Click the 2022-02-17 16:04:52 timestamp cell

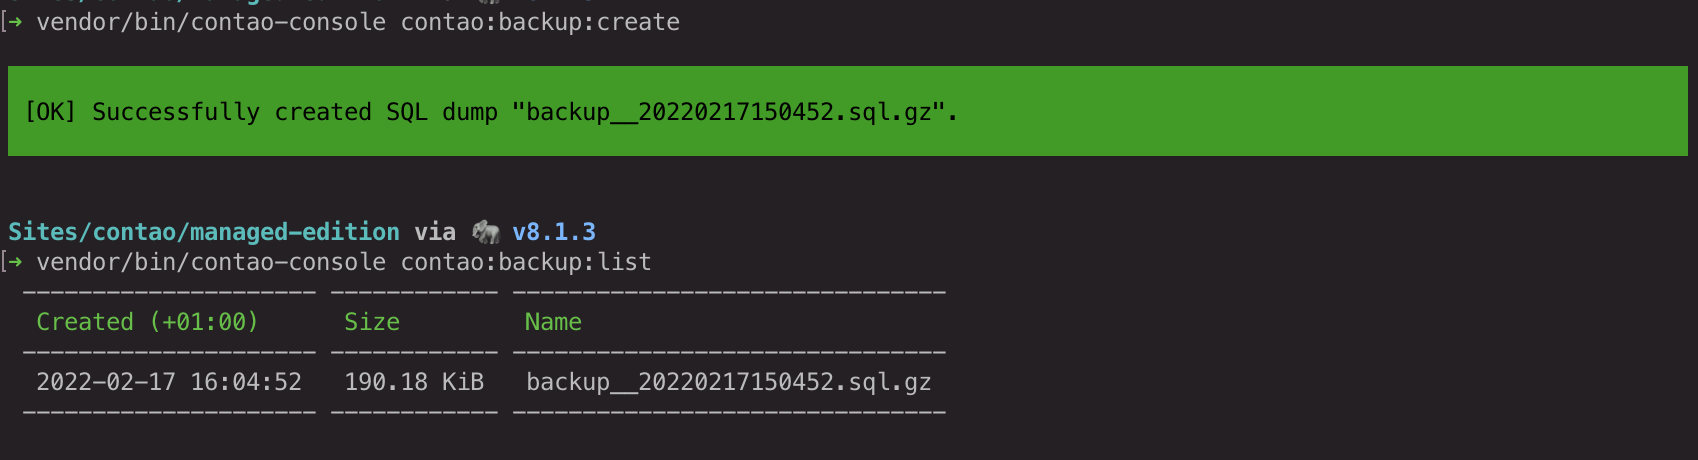pyautogui.click(x=169, y=382)
